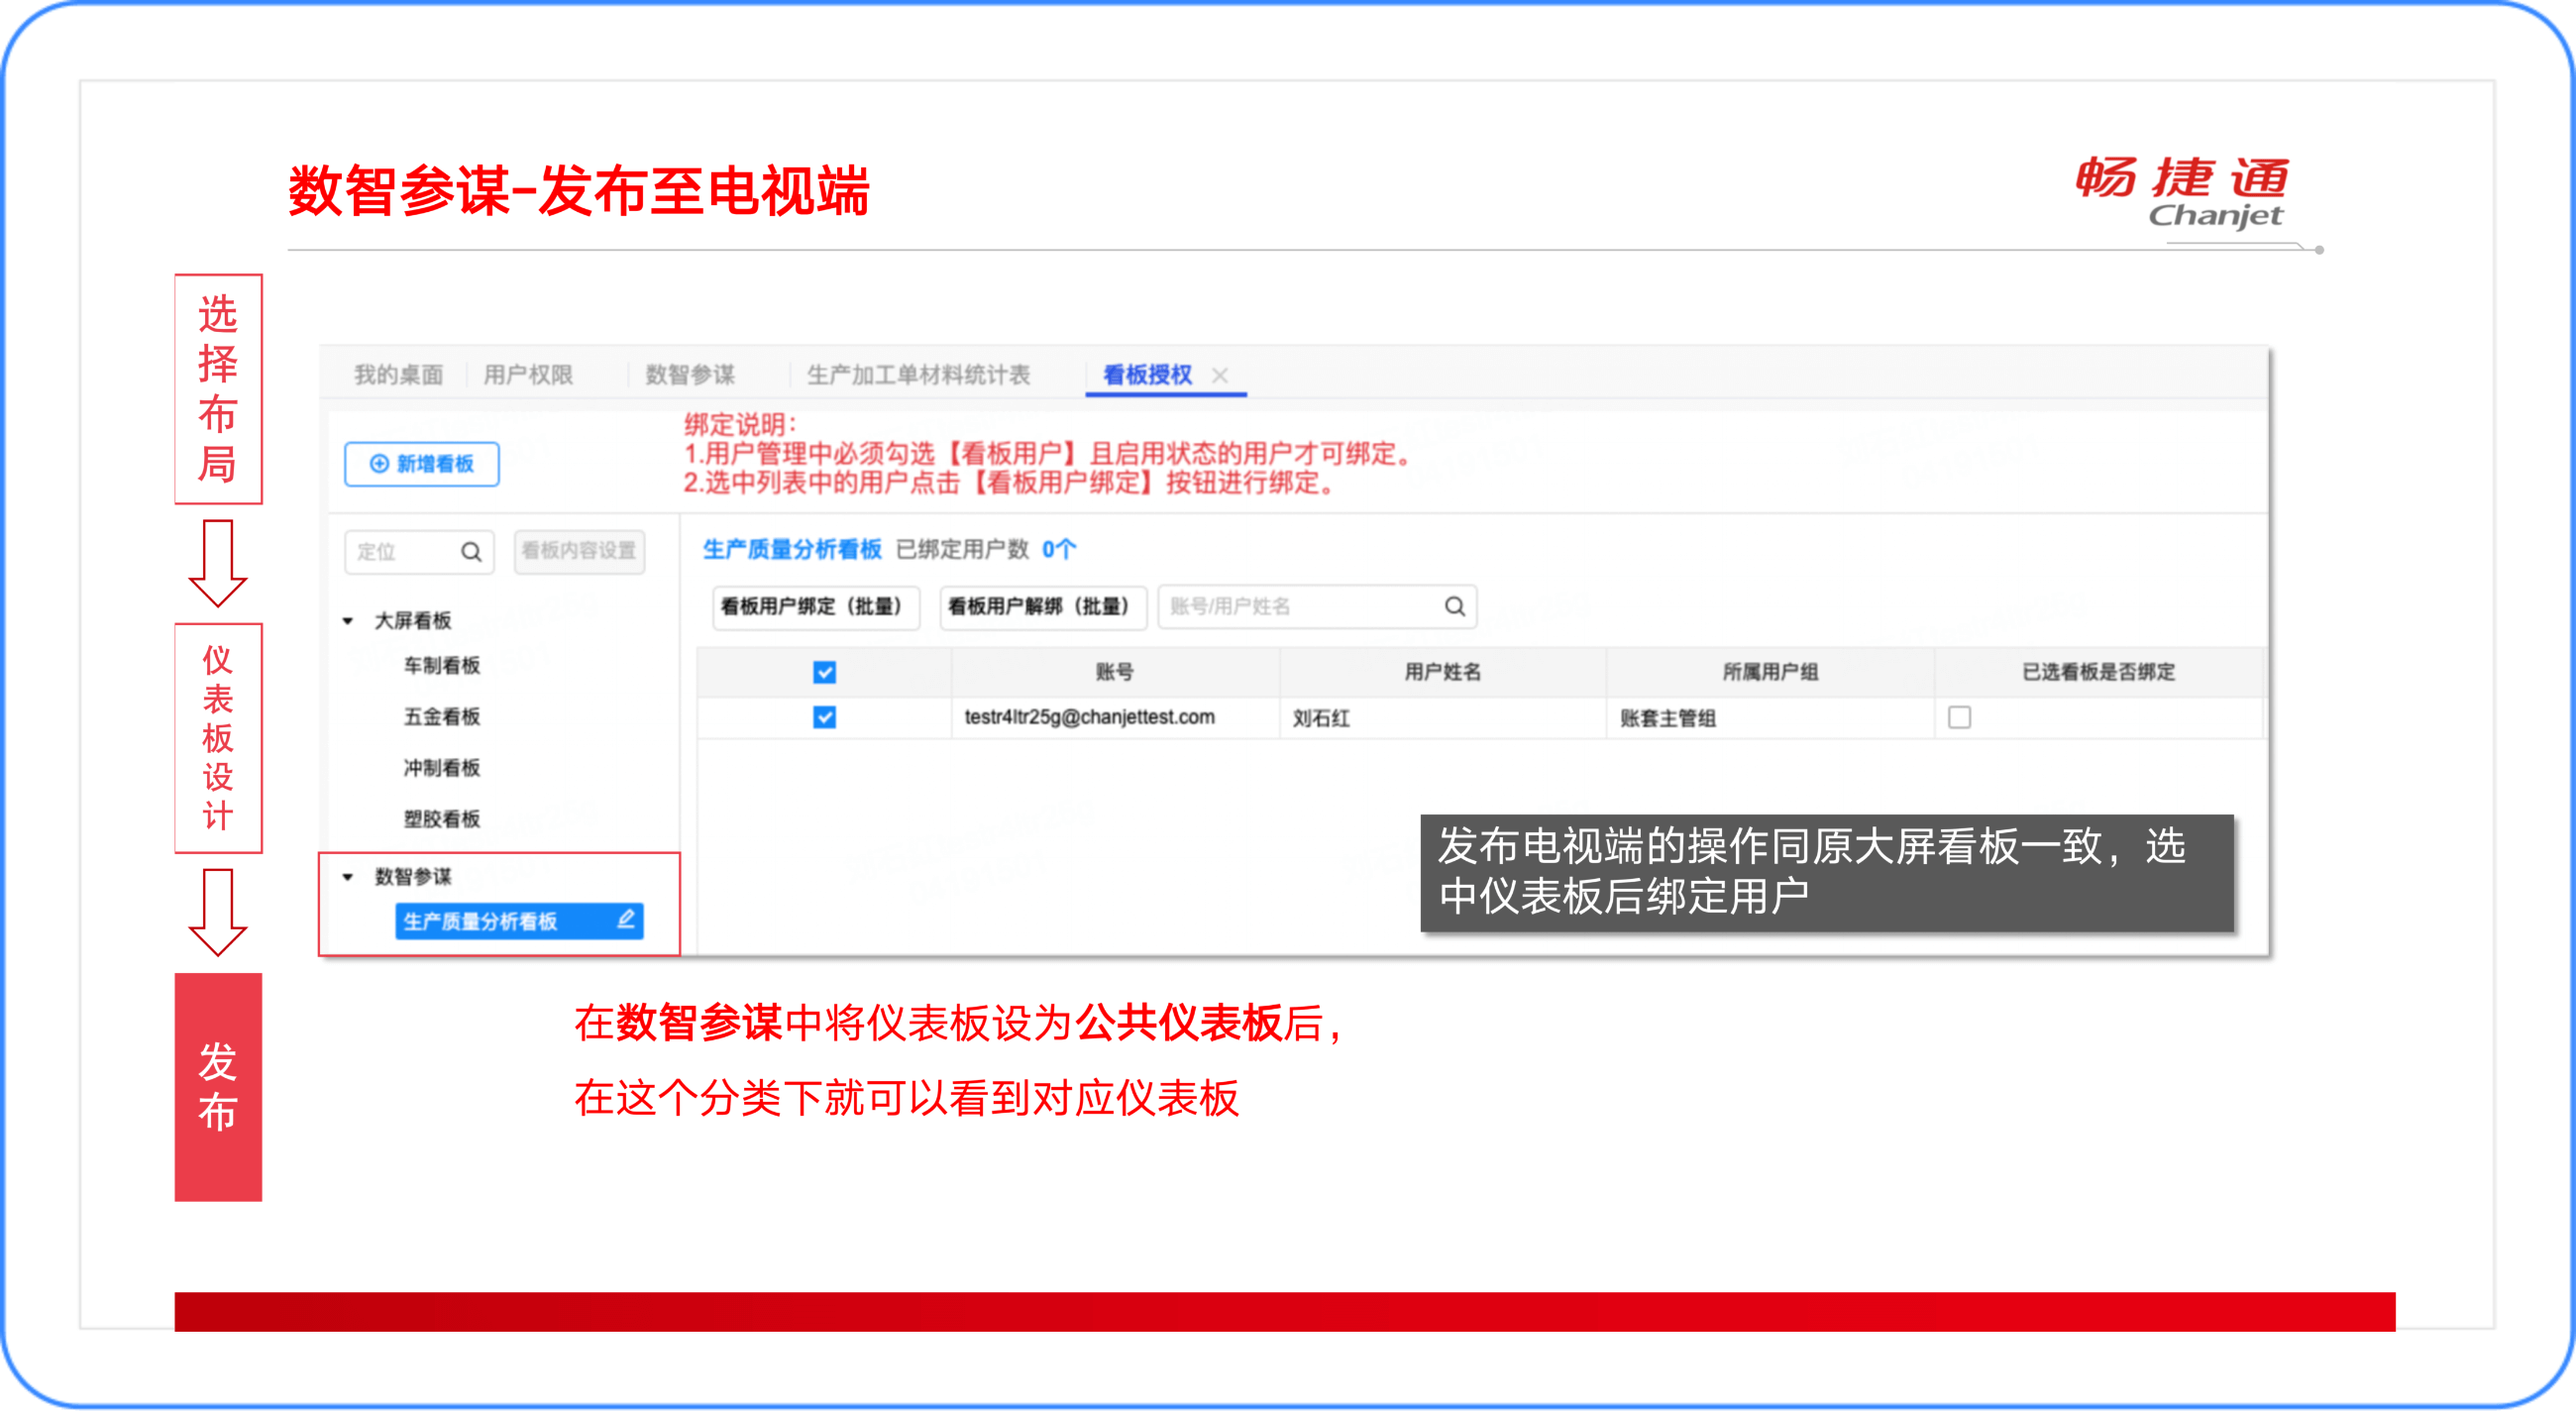The width and height of the screenshot is (2576, 1411).
Task: Click the 账号 column header
Action: [x=1114, y=672]
